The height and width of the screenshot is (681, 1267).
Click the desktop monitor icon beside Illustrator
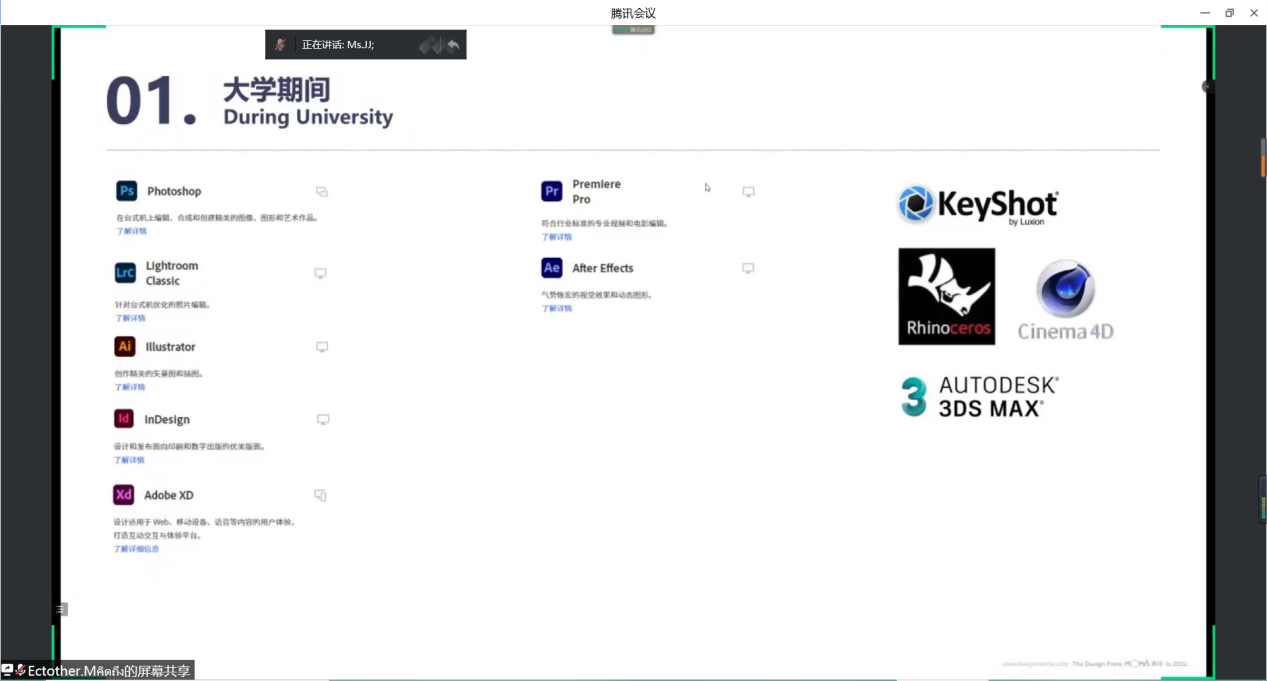click(x=322, y=347)
